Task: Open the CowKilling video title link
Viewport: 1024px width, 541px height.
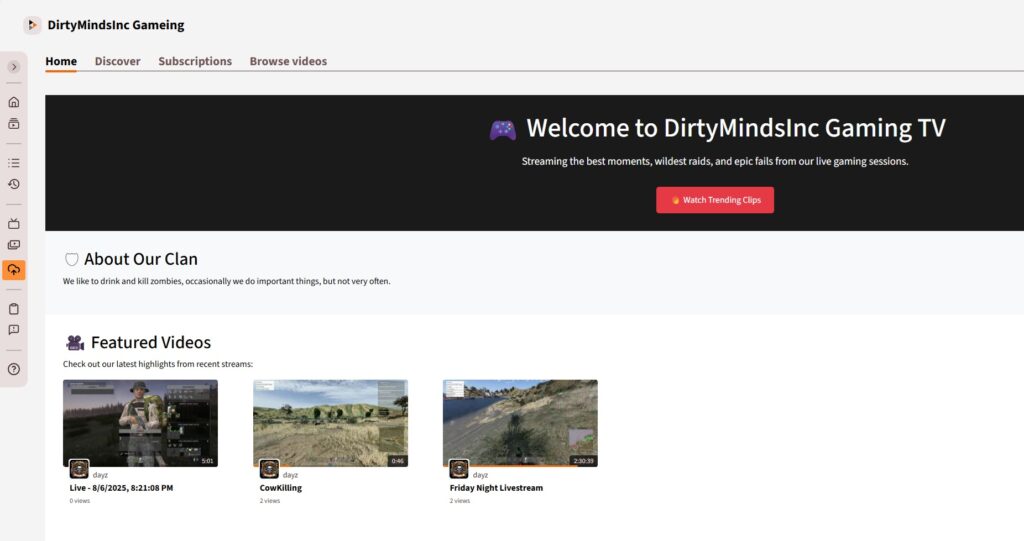Action: [281, 488]
